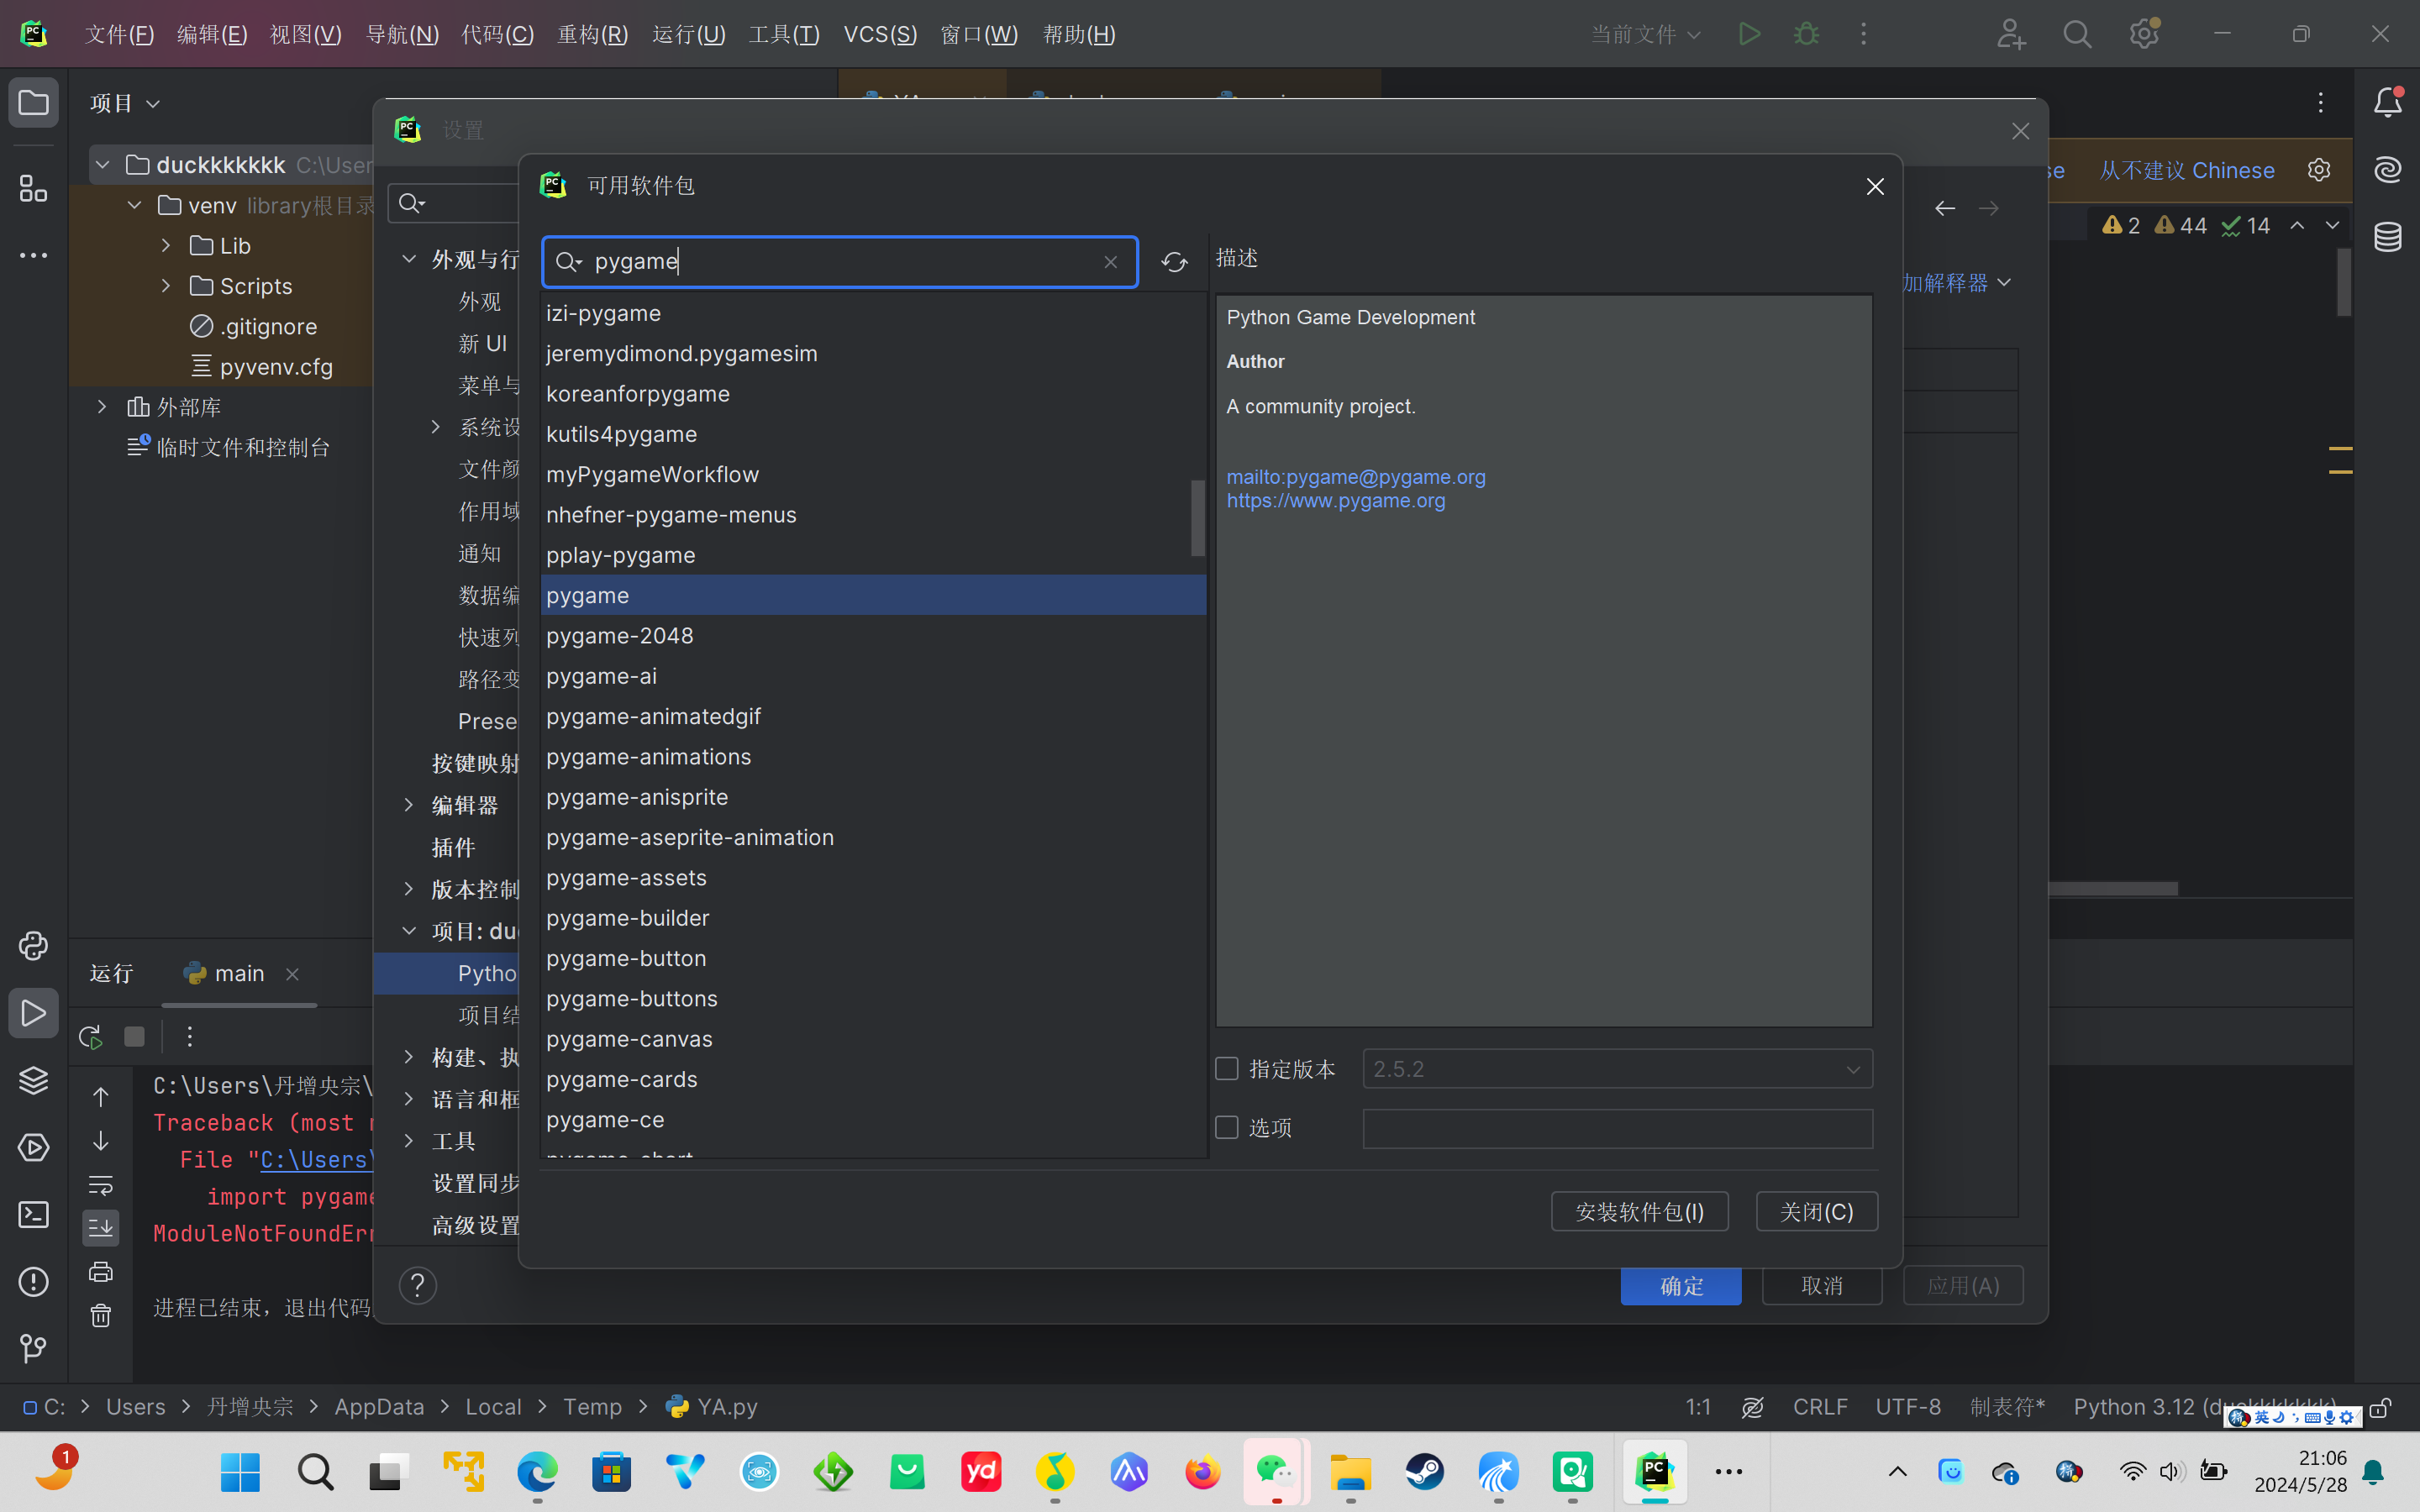Open the AI Assistant spiral icon

pyautogui.click(x=2387, y=170)
